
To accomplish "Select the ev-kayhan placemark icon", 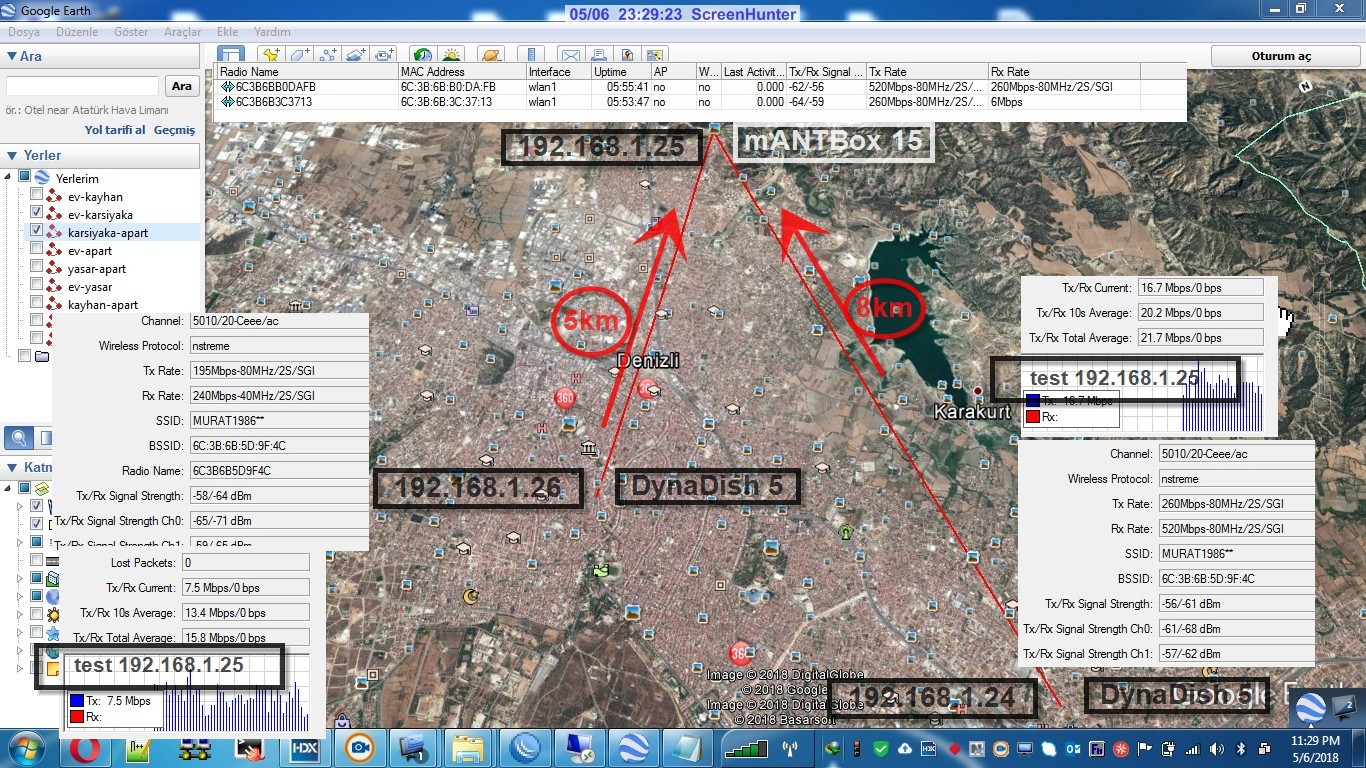I will pos(54,196).
